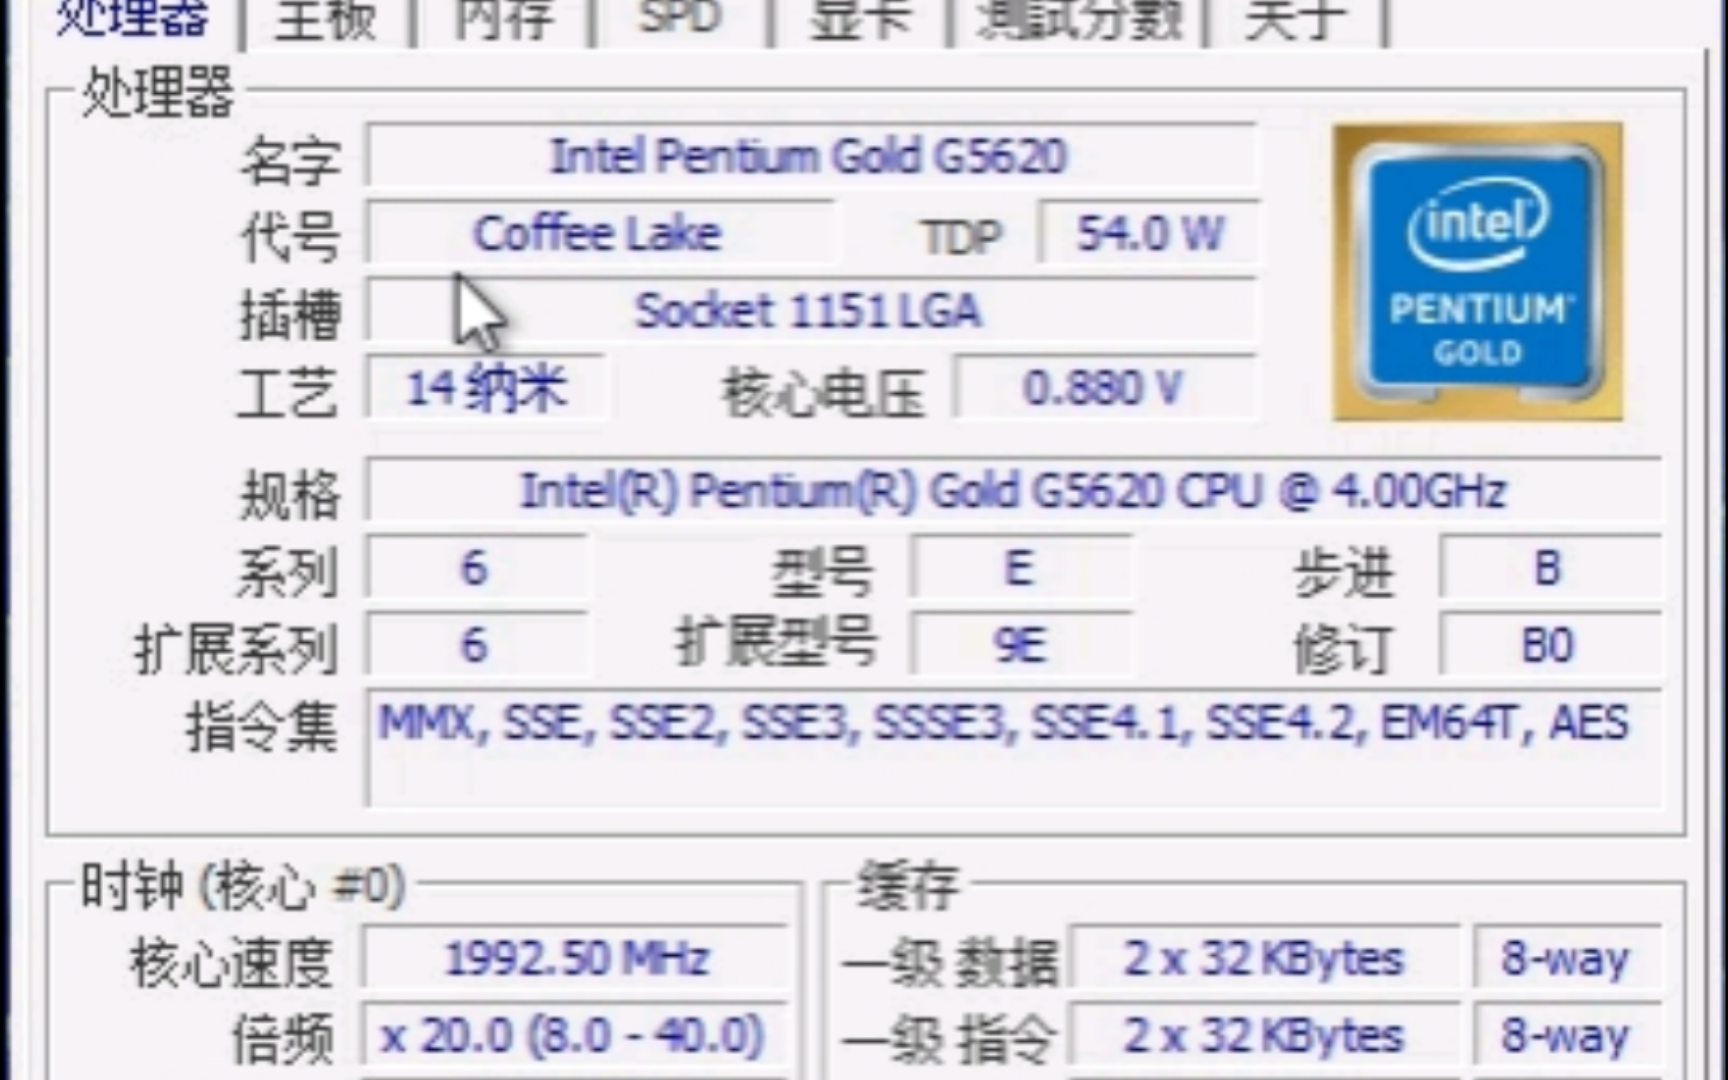Screen dimensions: 1728x1080
Task: Click the 规格 label
Action: click(290, 495)
